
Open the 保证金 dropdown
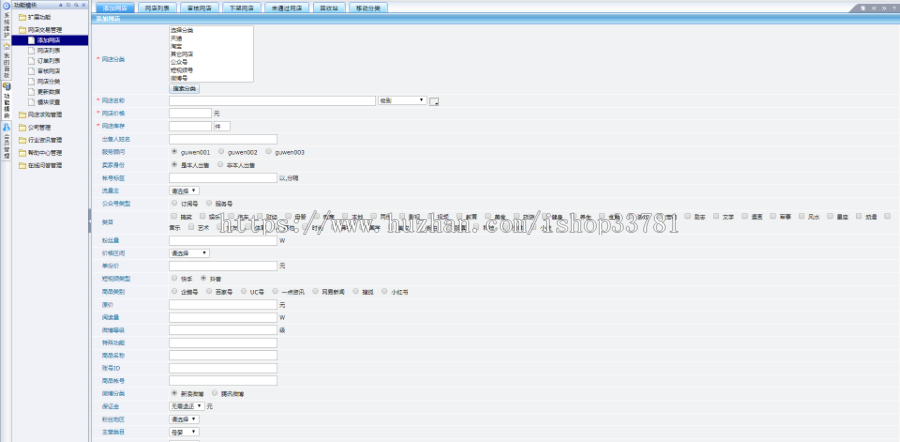[187, 406]
